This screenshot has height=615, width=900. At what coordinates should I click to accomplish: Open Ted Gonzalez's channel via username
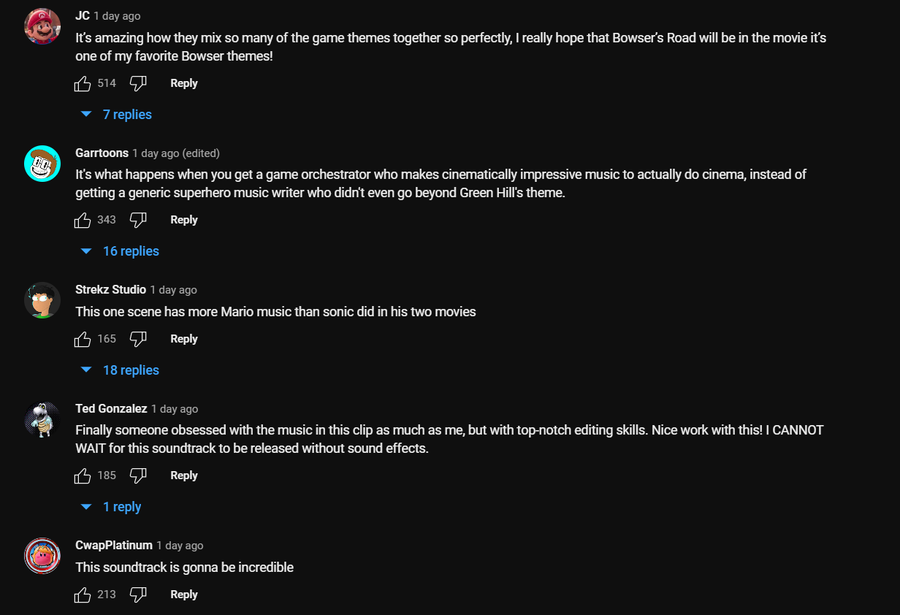[x=111, y=409]
